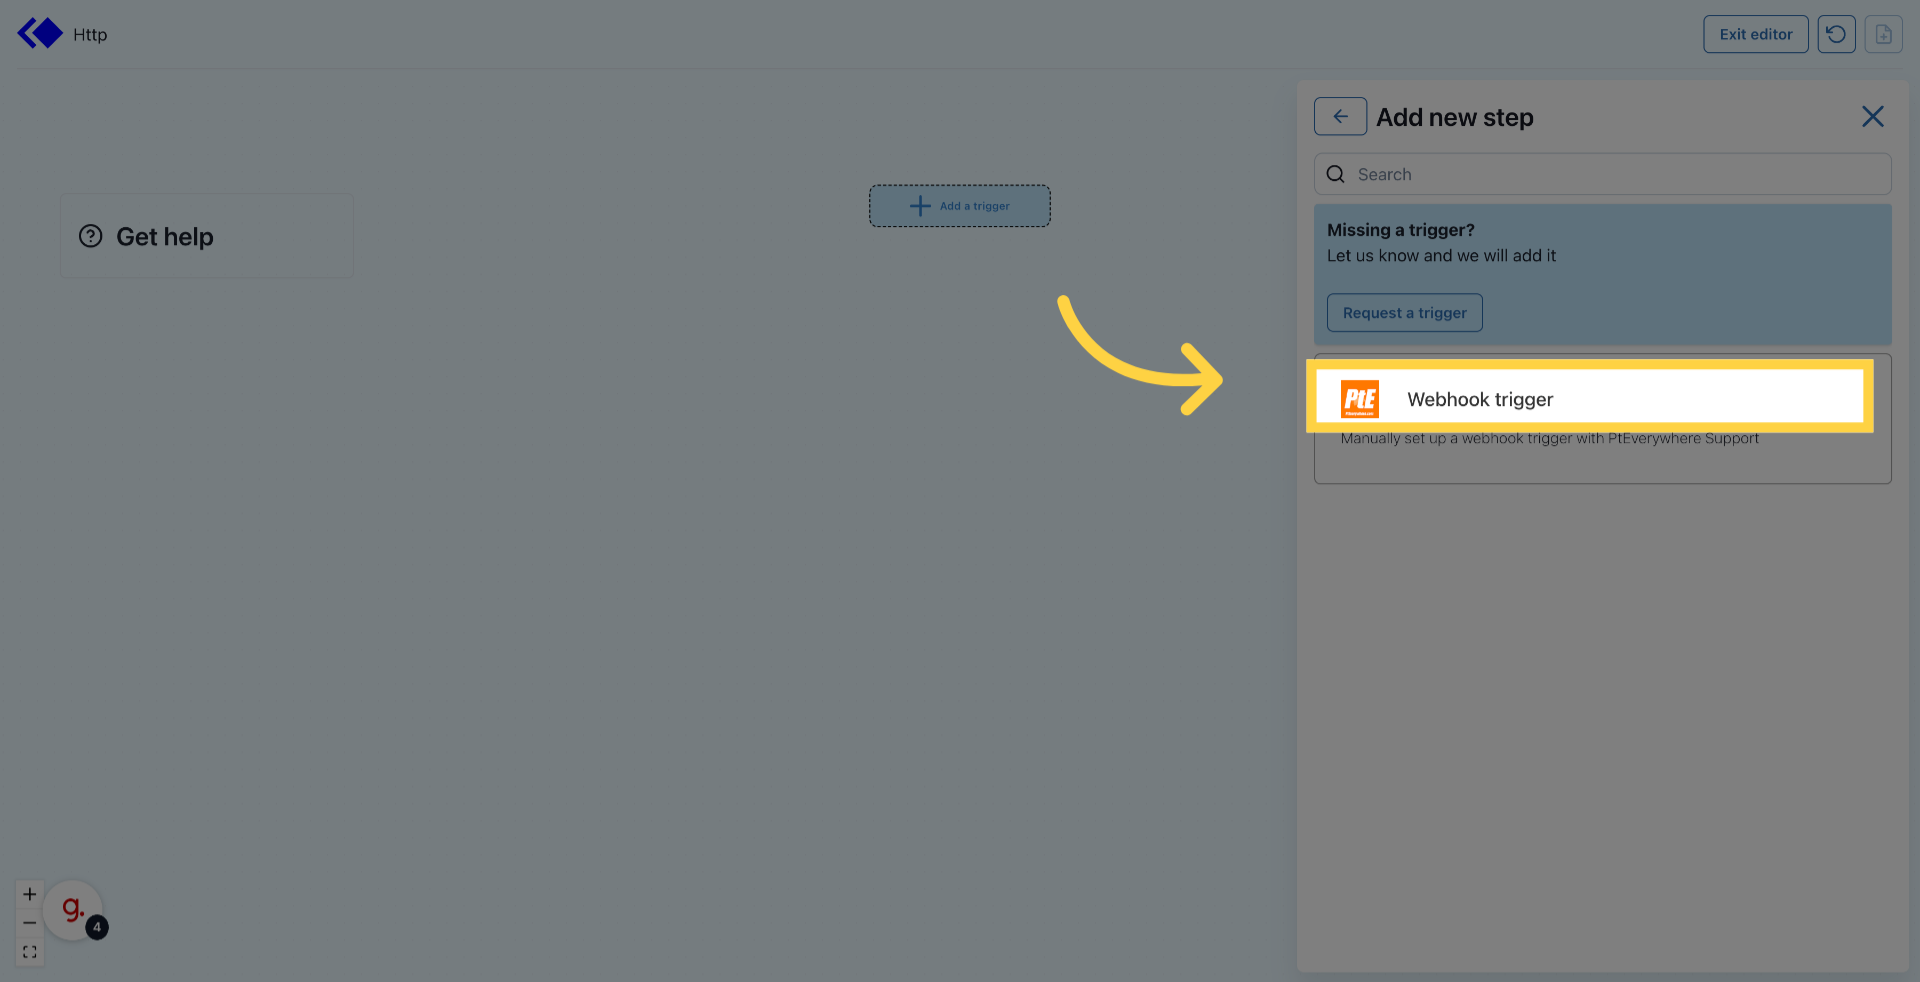Open the guidde widget showing badge 4
Viewport: 1920px width, 982px height.
[72, 908]
